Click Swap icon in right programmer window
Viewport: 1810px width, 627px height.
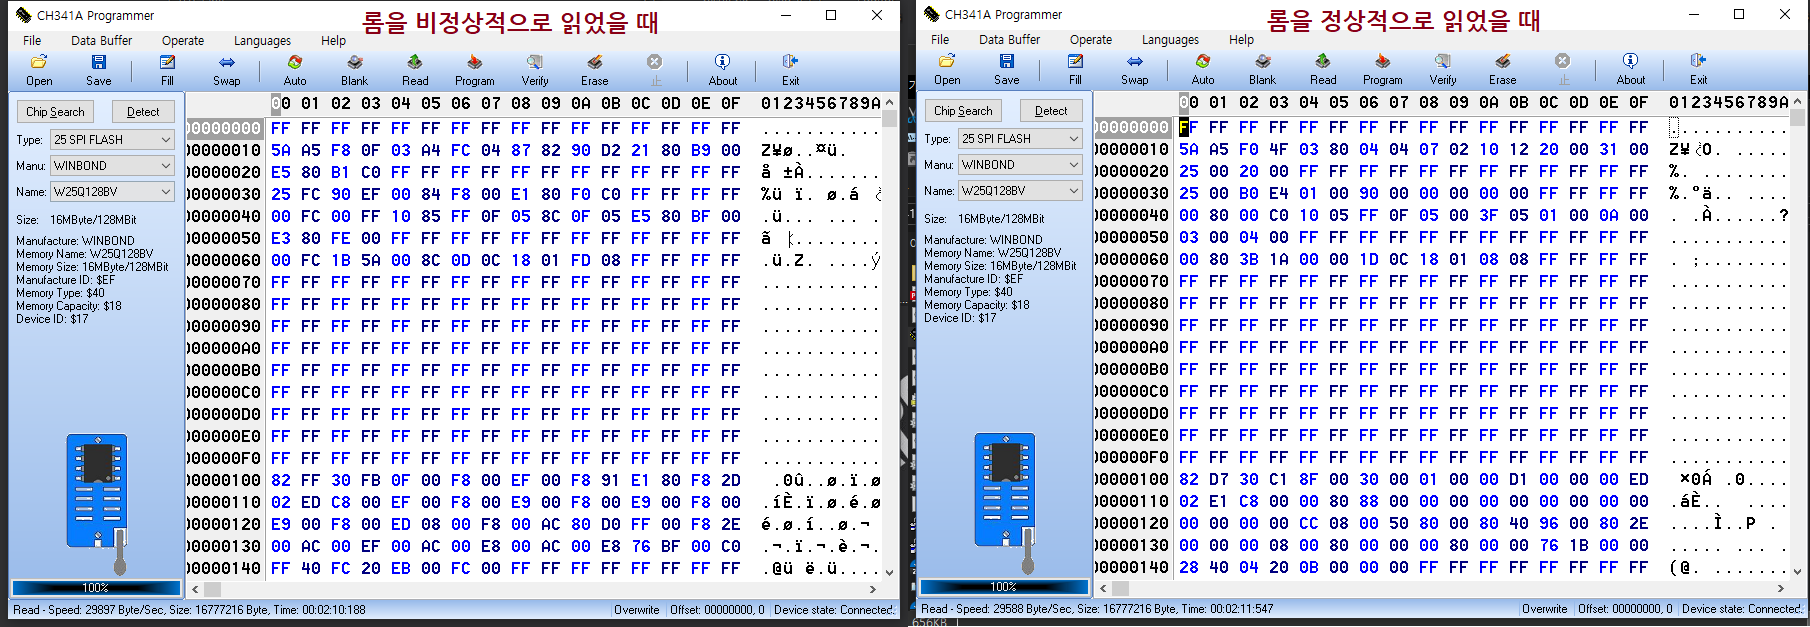click(x=1134, y=69)
